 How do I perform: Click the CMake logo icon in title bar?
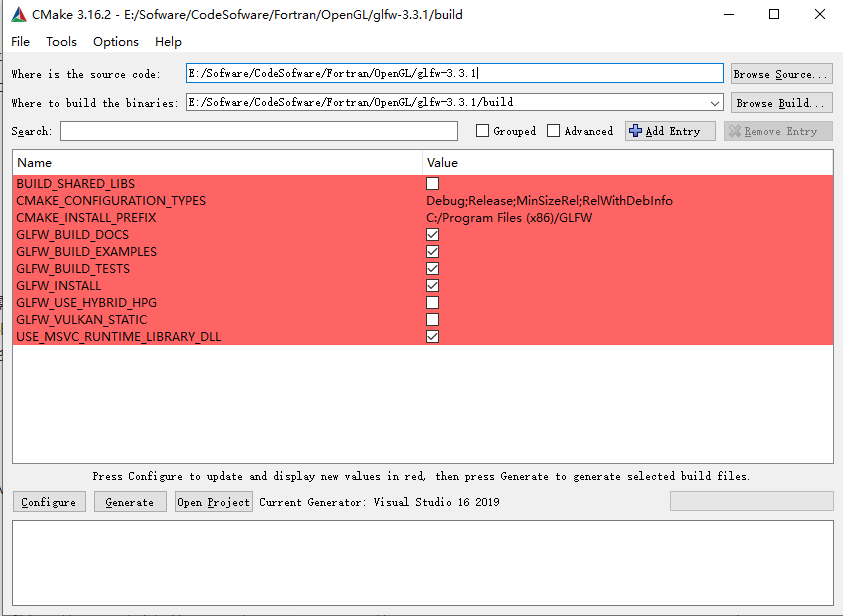point(19,15)
